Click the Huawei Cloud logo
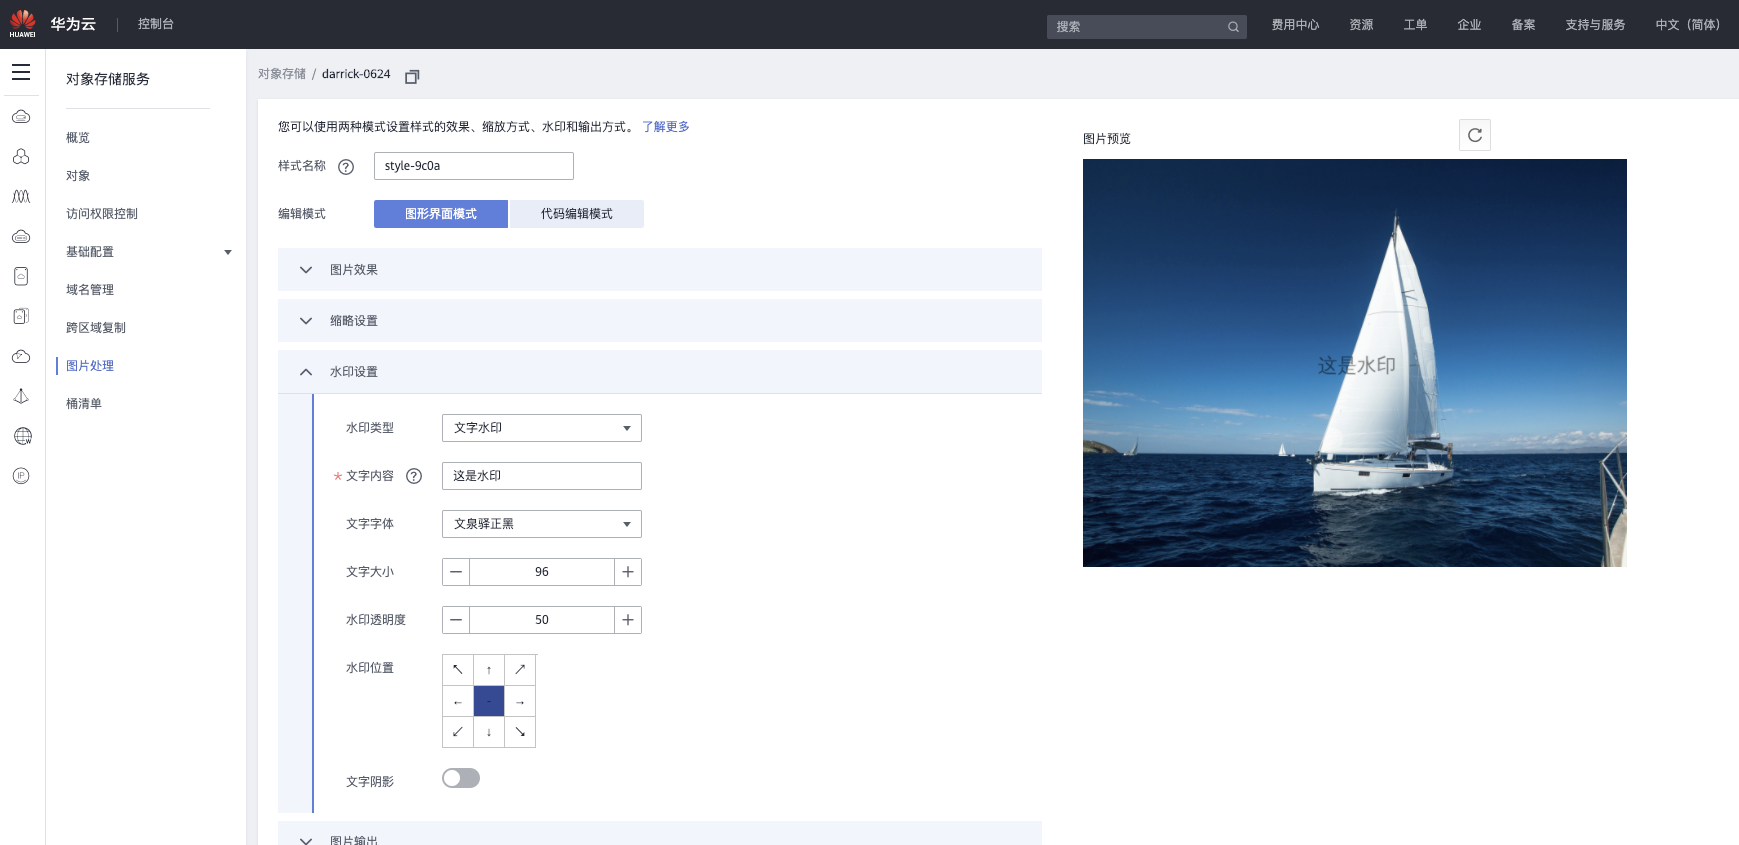 [x=23, y=24]
